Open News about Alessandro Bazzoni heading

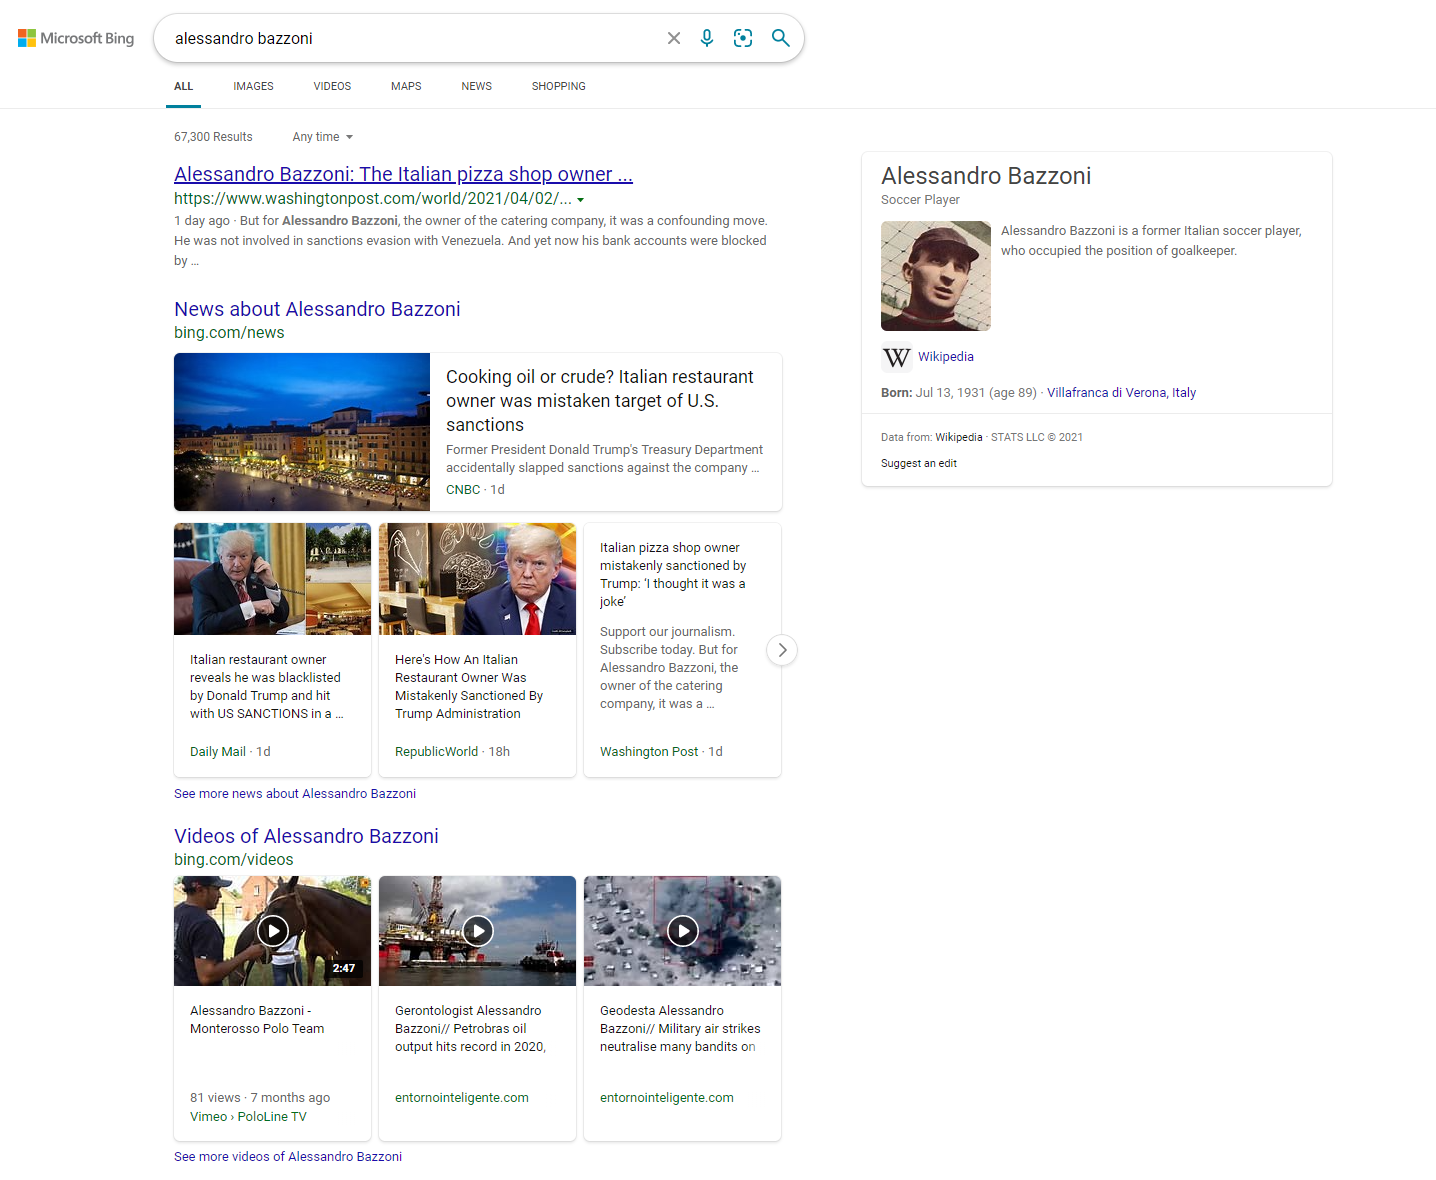[x=317, y=309]
